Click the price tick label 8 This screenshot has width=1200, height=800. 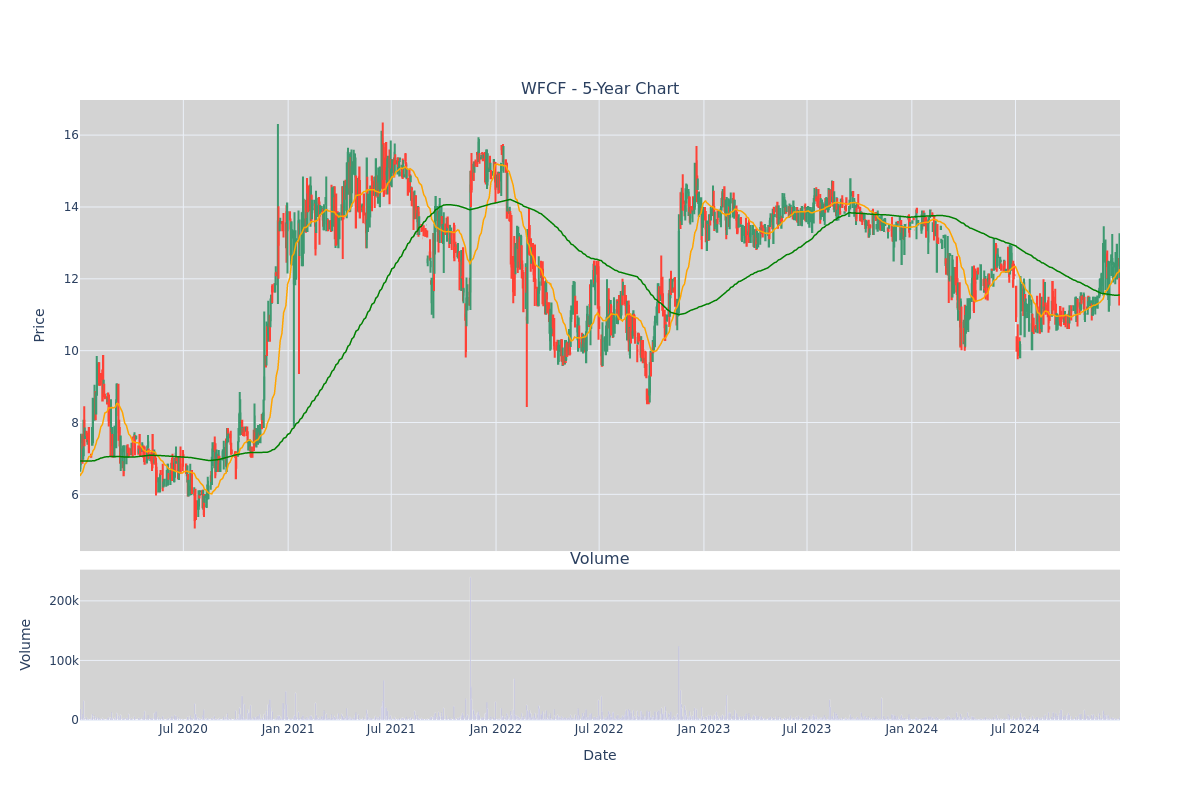point(75,422)
